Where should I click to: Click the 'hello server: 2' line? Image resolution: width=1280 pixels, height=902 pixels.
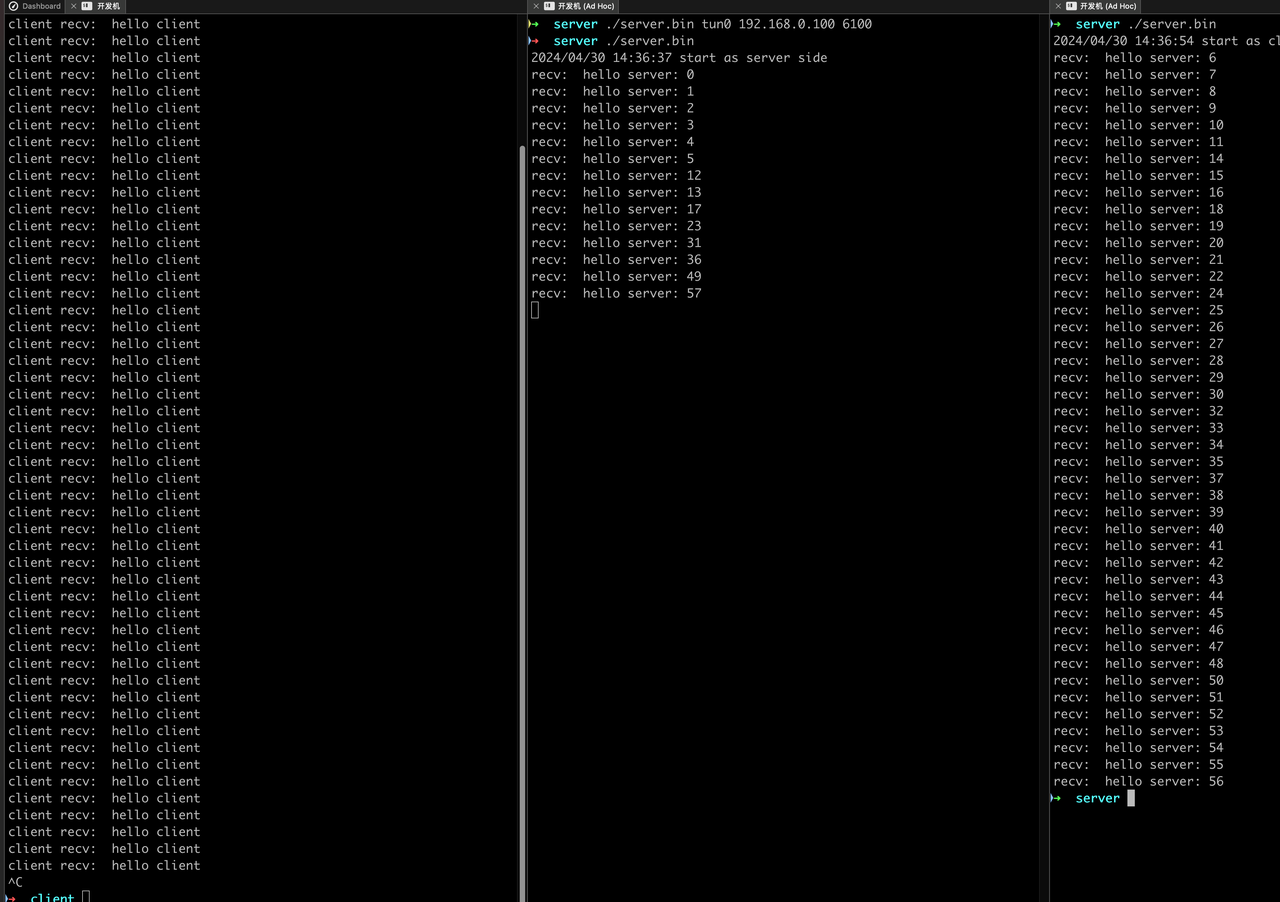[612, 108]
